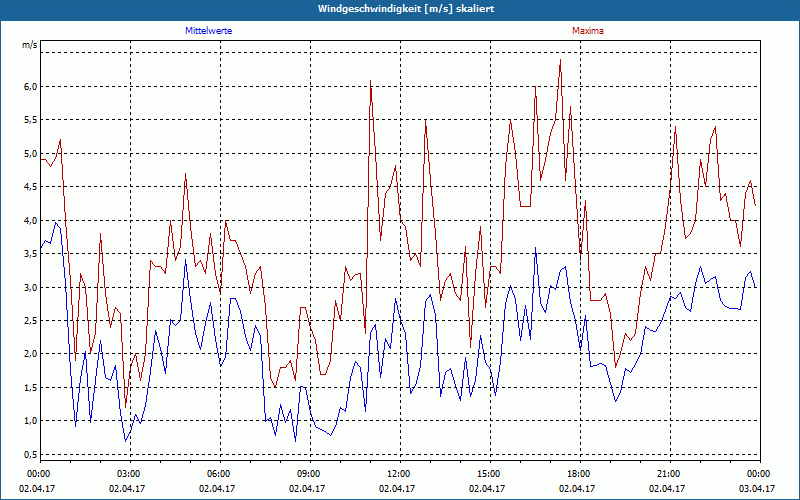Click the 00:00 label above first 02.04.17
This screenshot has width=800, height=500.
[37, 474]
